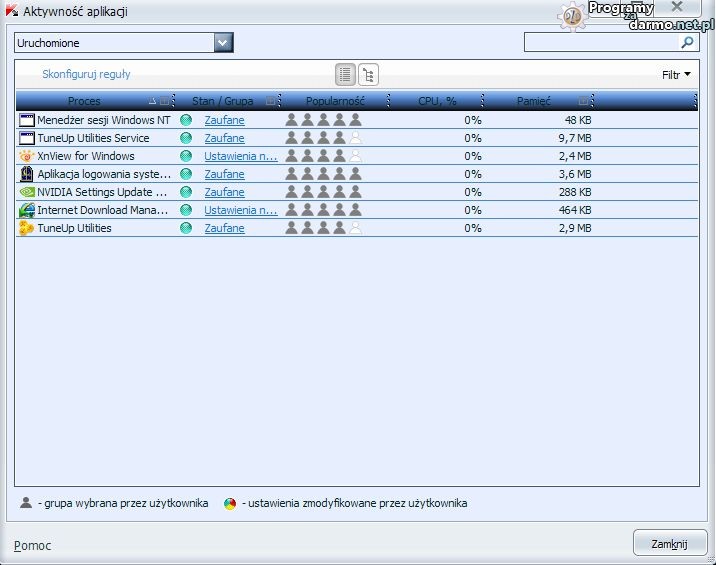Click status orb for Menedżer sesji
Viewport: 716px width, 565px height.
[186, 120]
